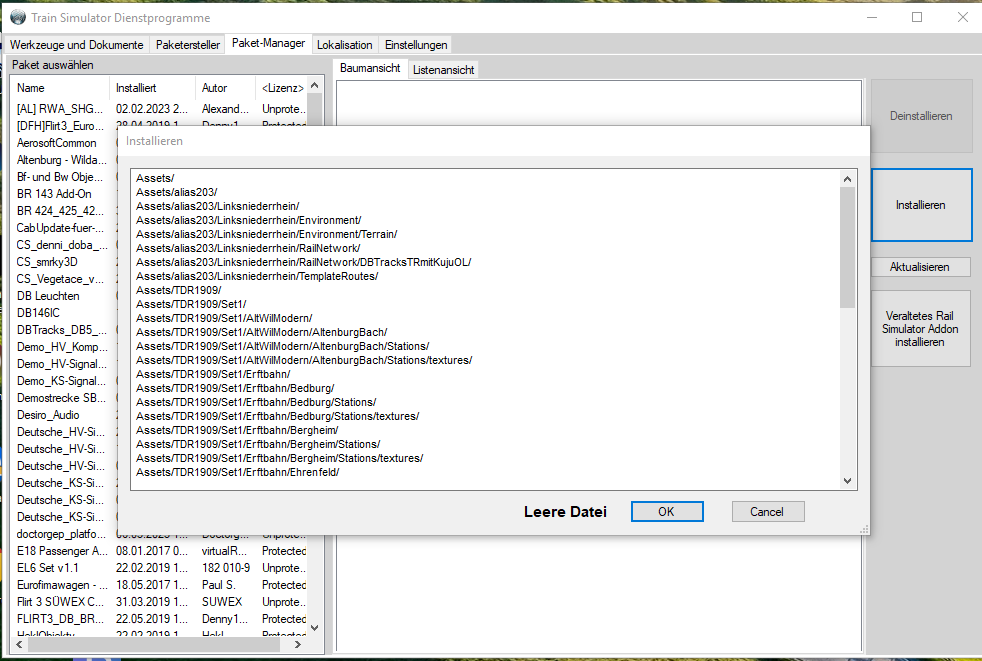Click Assets/TDR1909/Set1/Erftbahn/Ehrenfeld/ entry
The height and width of the screenshot is (661, 982).
237,472
